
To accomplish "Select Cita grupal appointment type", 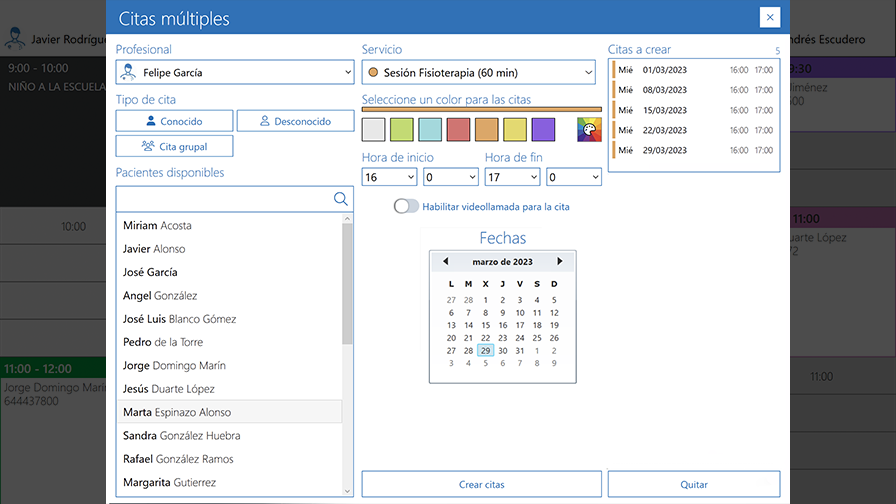I will [174, 146].
